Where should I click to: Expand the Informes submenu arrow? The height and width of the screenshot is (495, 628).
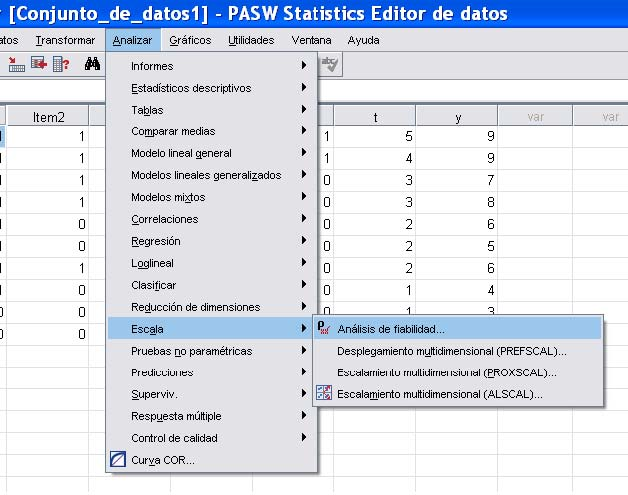[304, 65]
